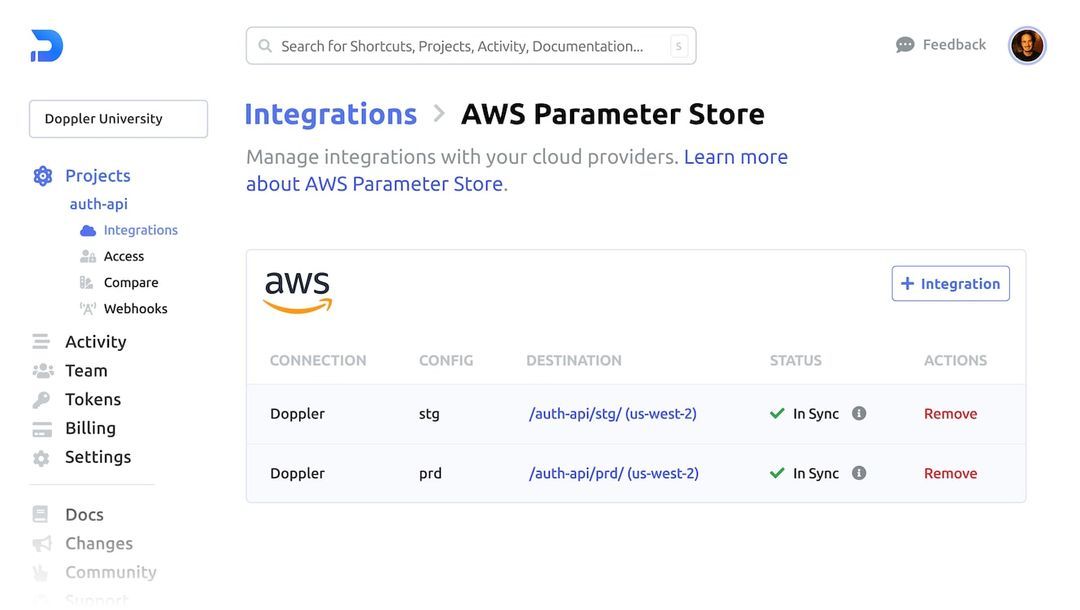Click the + Integration button

point(950,283)
